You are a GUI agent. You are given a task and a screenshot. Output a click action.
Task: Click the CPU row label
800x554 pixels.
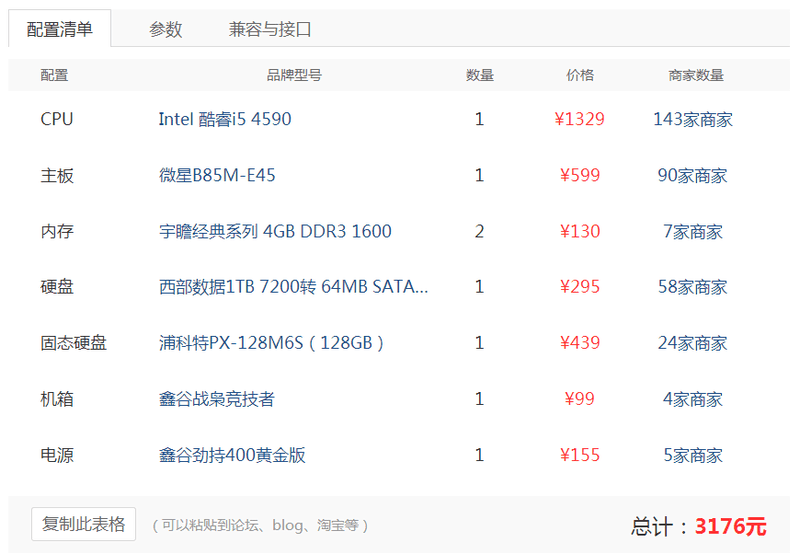57,119
